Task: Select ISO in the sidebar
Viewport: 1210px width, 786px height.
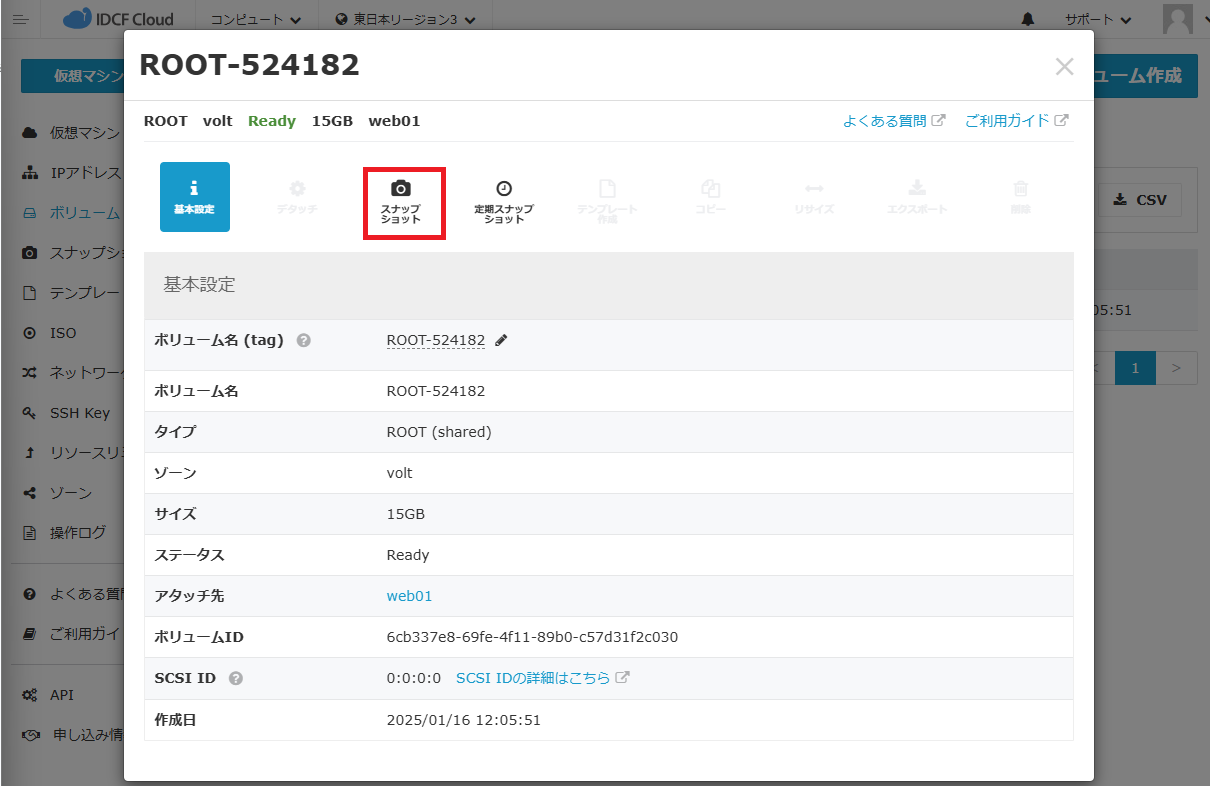Action: click(x=62, y=333)
